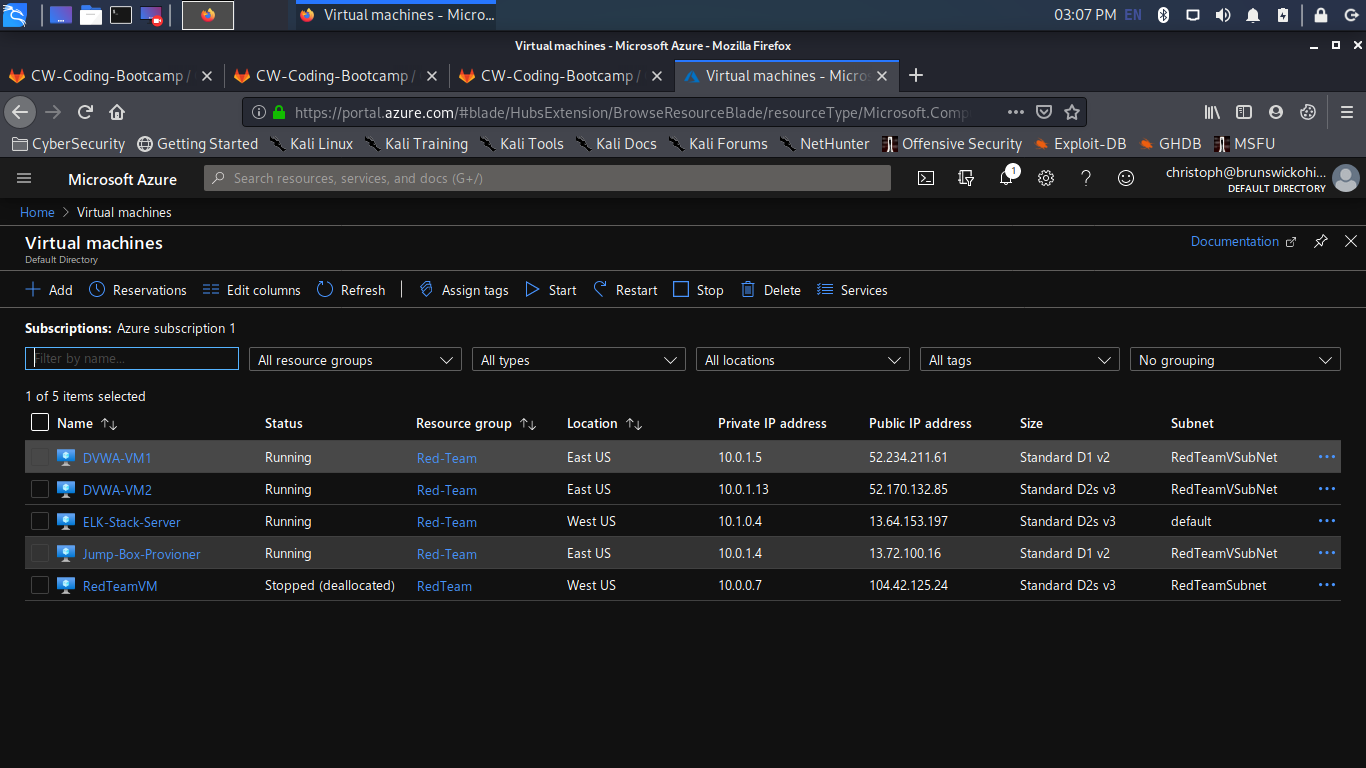
Task: Open new Firefox tab plus button
Action: [916, 75]
